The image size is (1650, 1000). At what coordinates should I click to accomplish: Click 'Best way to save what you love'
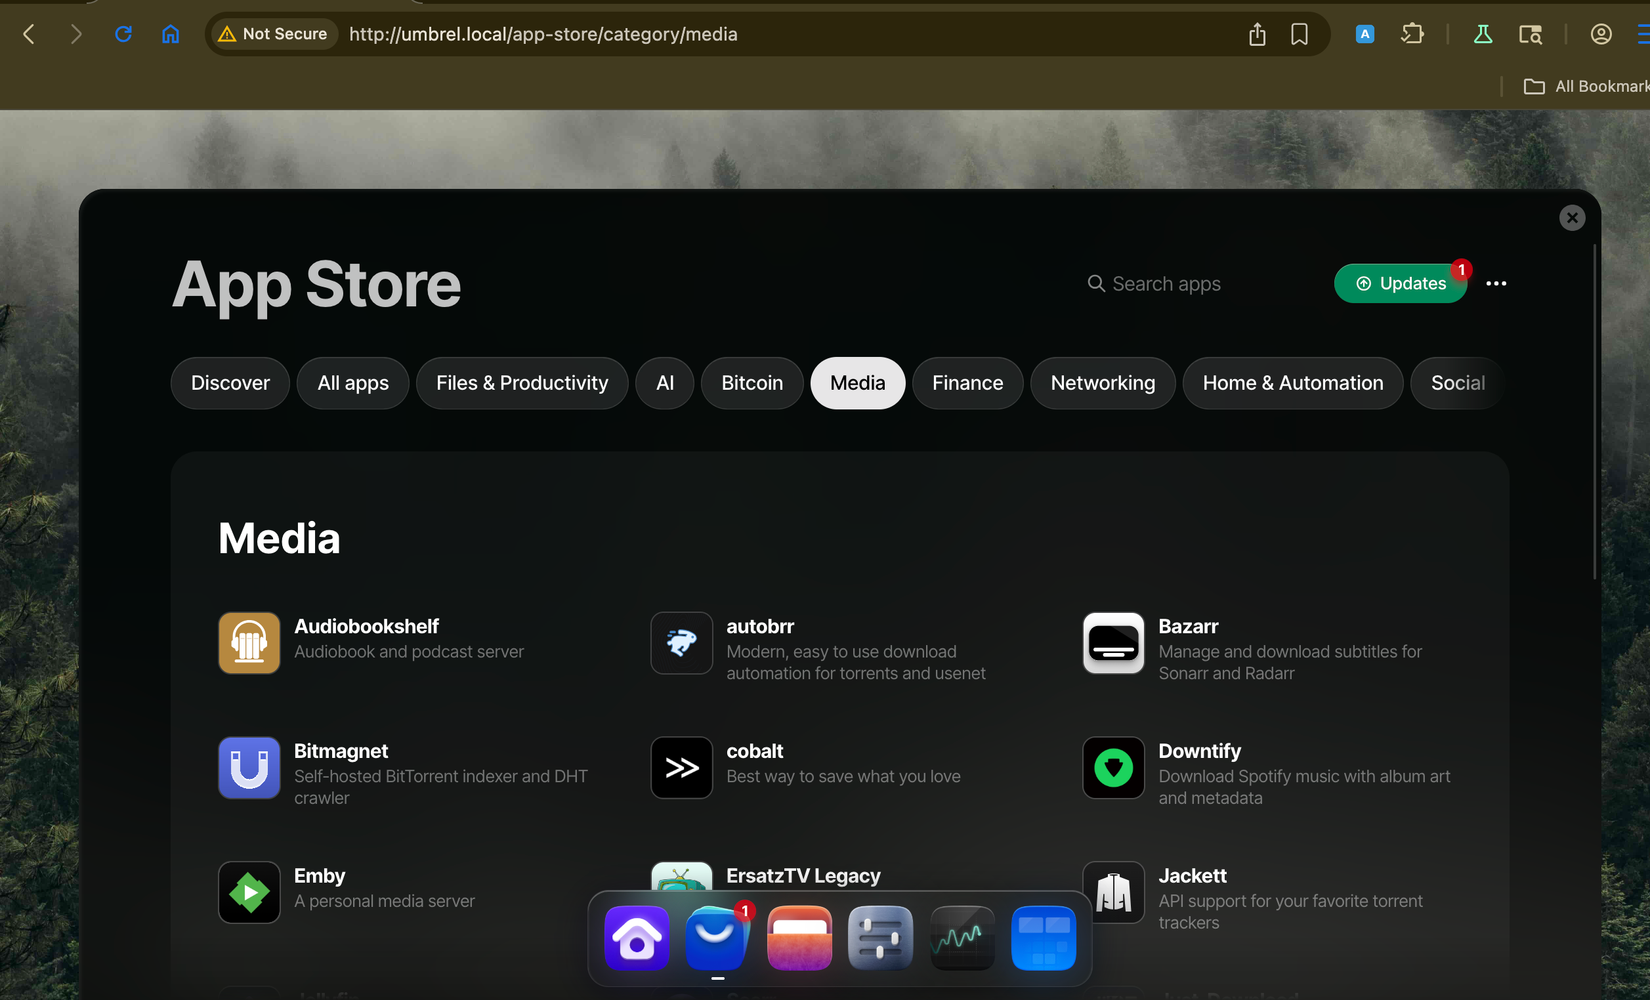click(843, 777)
